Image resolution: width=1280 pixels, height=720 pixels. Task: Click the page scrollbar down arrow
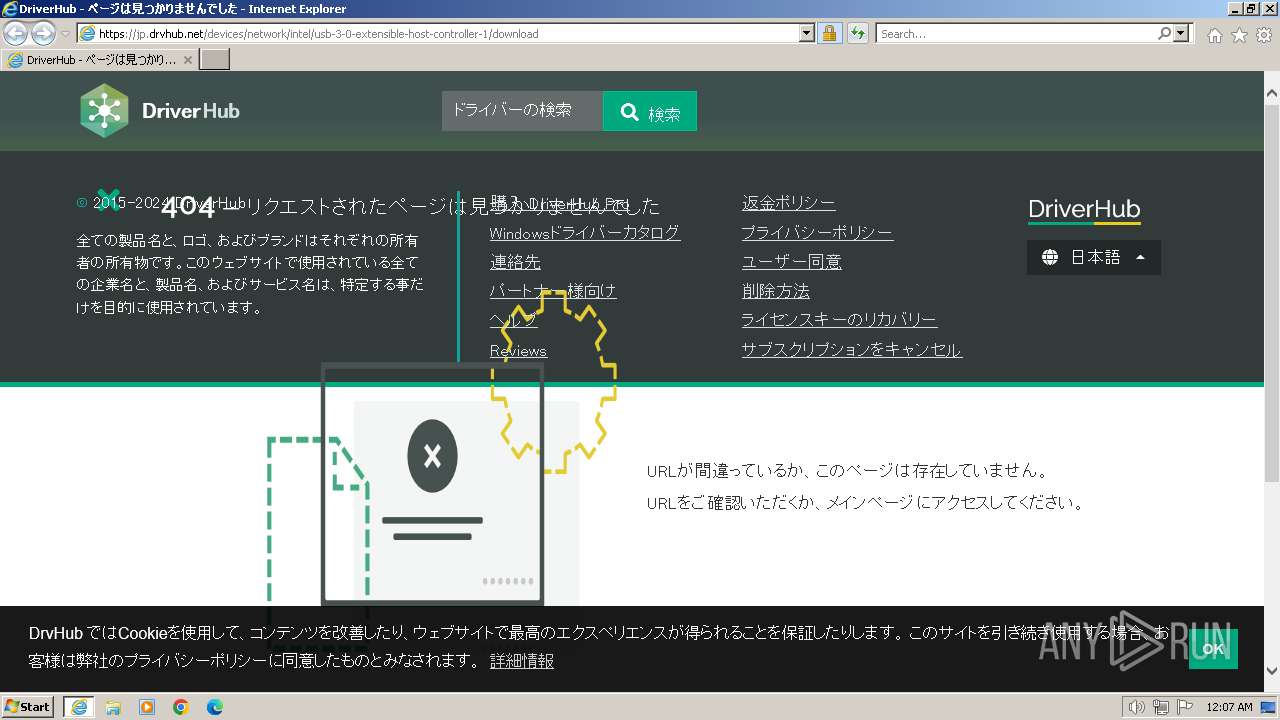1272,671
